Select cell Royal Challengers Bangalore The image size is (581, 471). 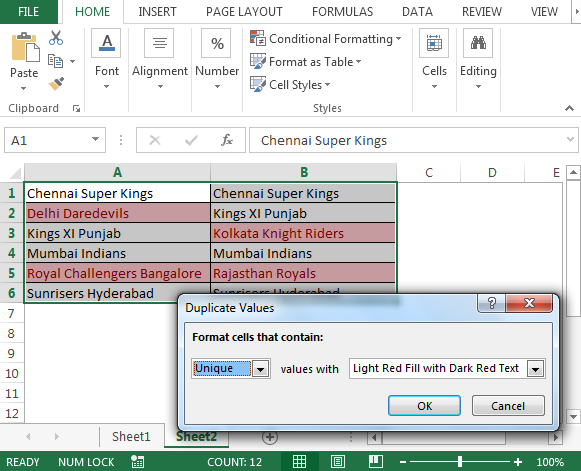point(117,273)
